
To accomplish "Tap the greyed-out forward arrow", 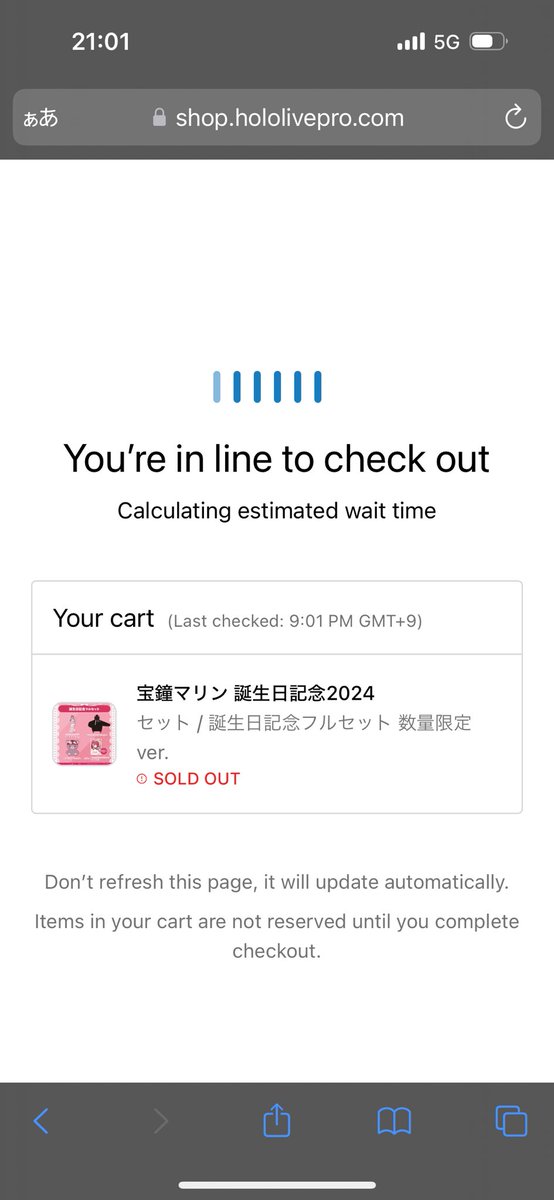I will tap(161, 1121).
